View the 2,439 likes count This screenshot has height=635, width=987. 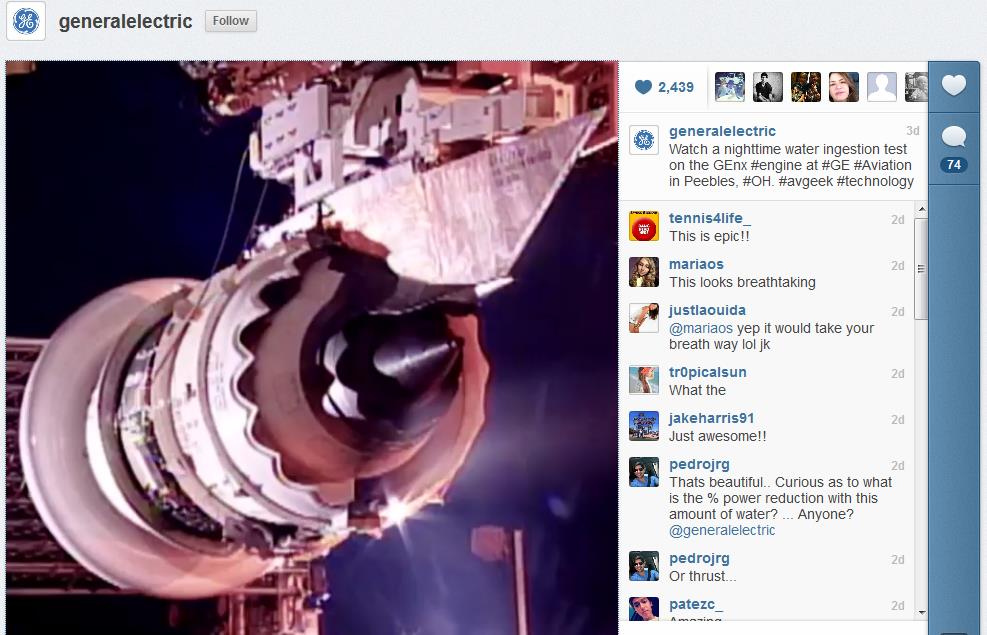coord(676,87)
